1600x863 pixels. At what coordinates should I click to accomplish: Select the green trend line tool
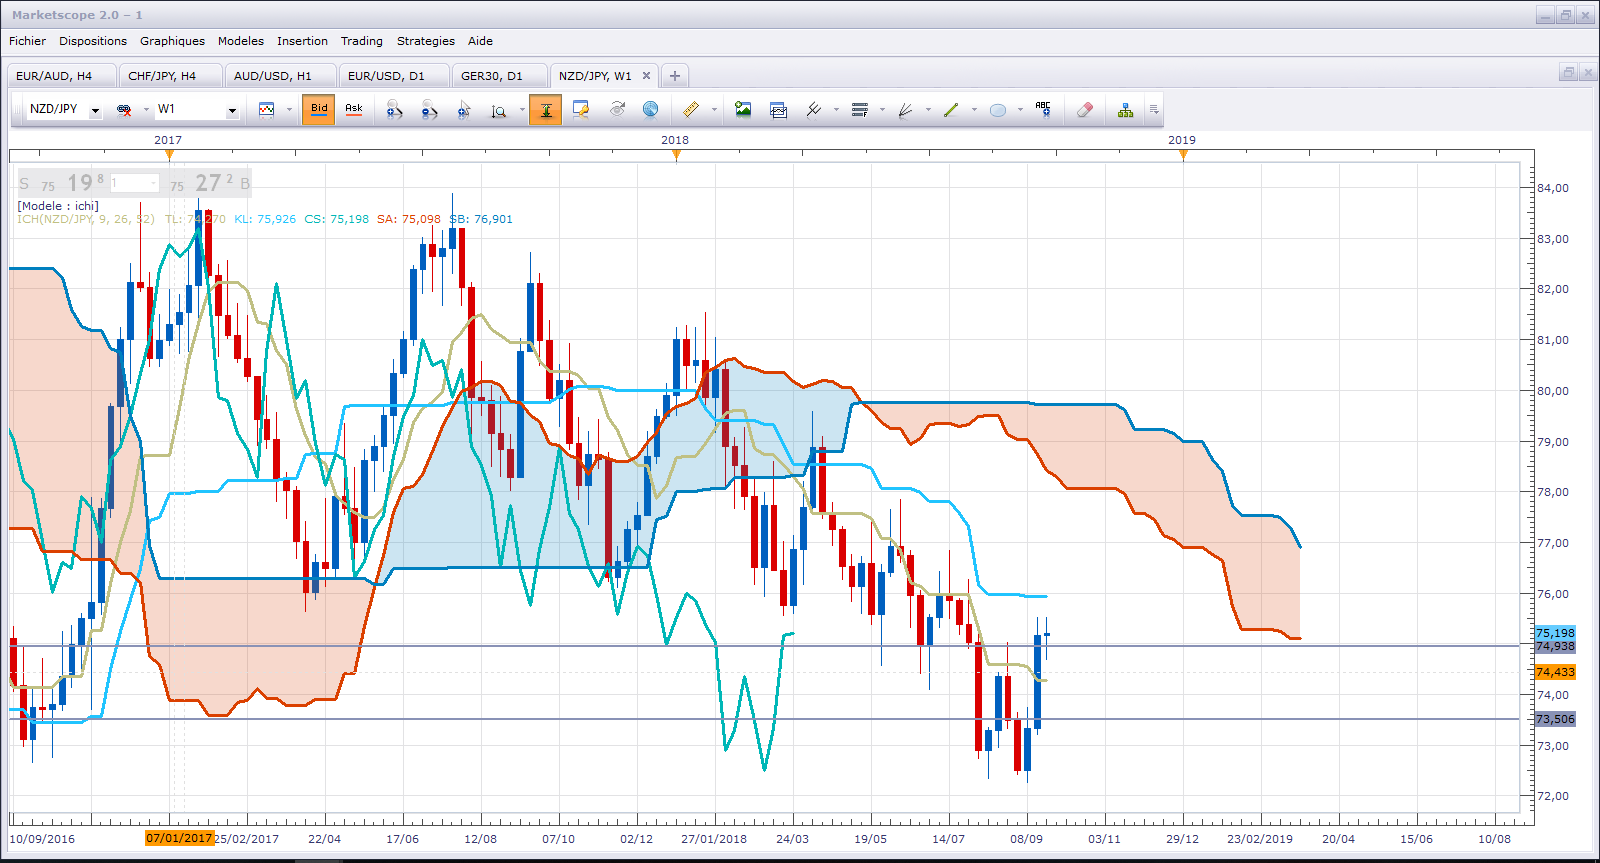coord(951,110)
